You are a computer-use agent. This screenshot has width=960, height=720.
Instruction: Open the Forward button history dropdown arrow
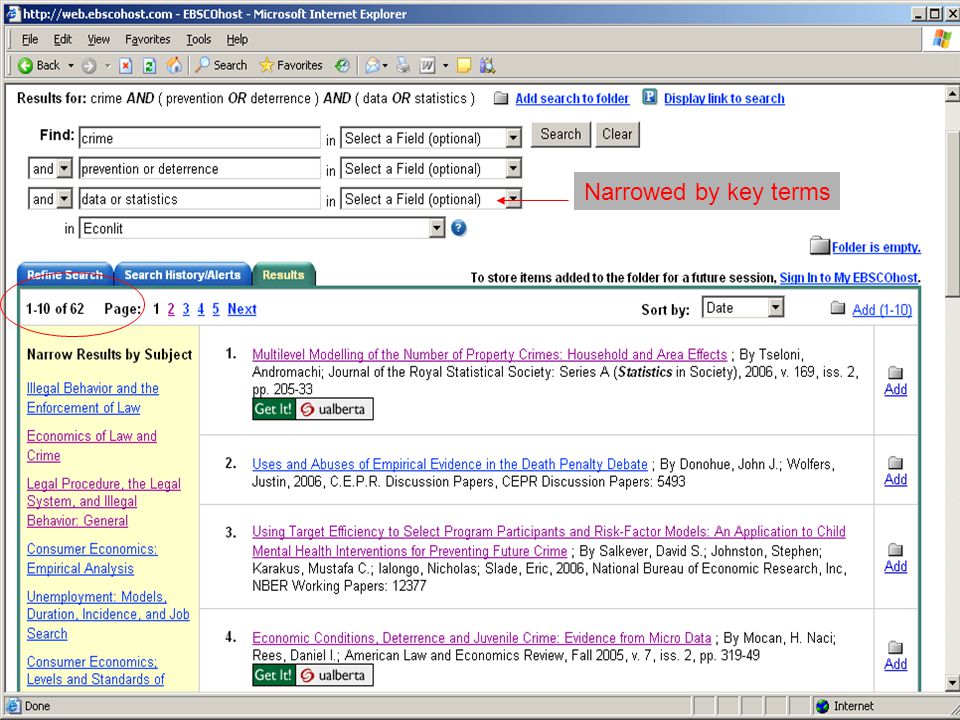click(108, 66)
